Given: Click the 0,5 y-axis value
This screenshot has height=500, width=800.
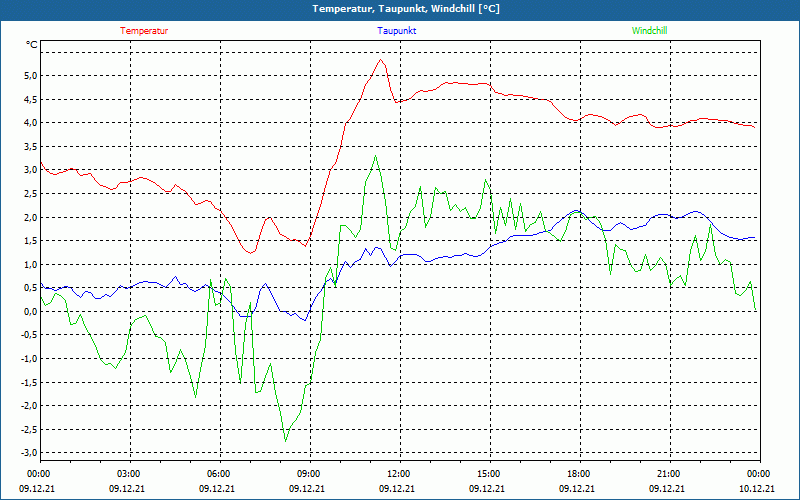Looking at the screenshot, I should [32, 288].
